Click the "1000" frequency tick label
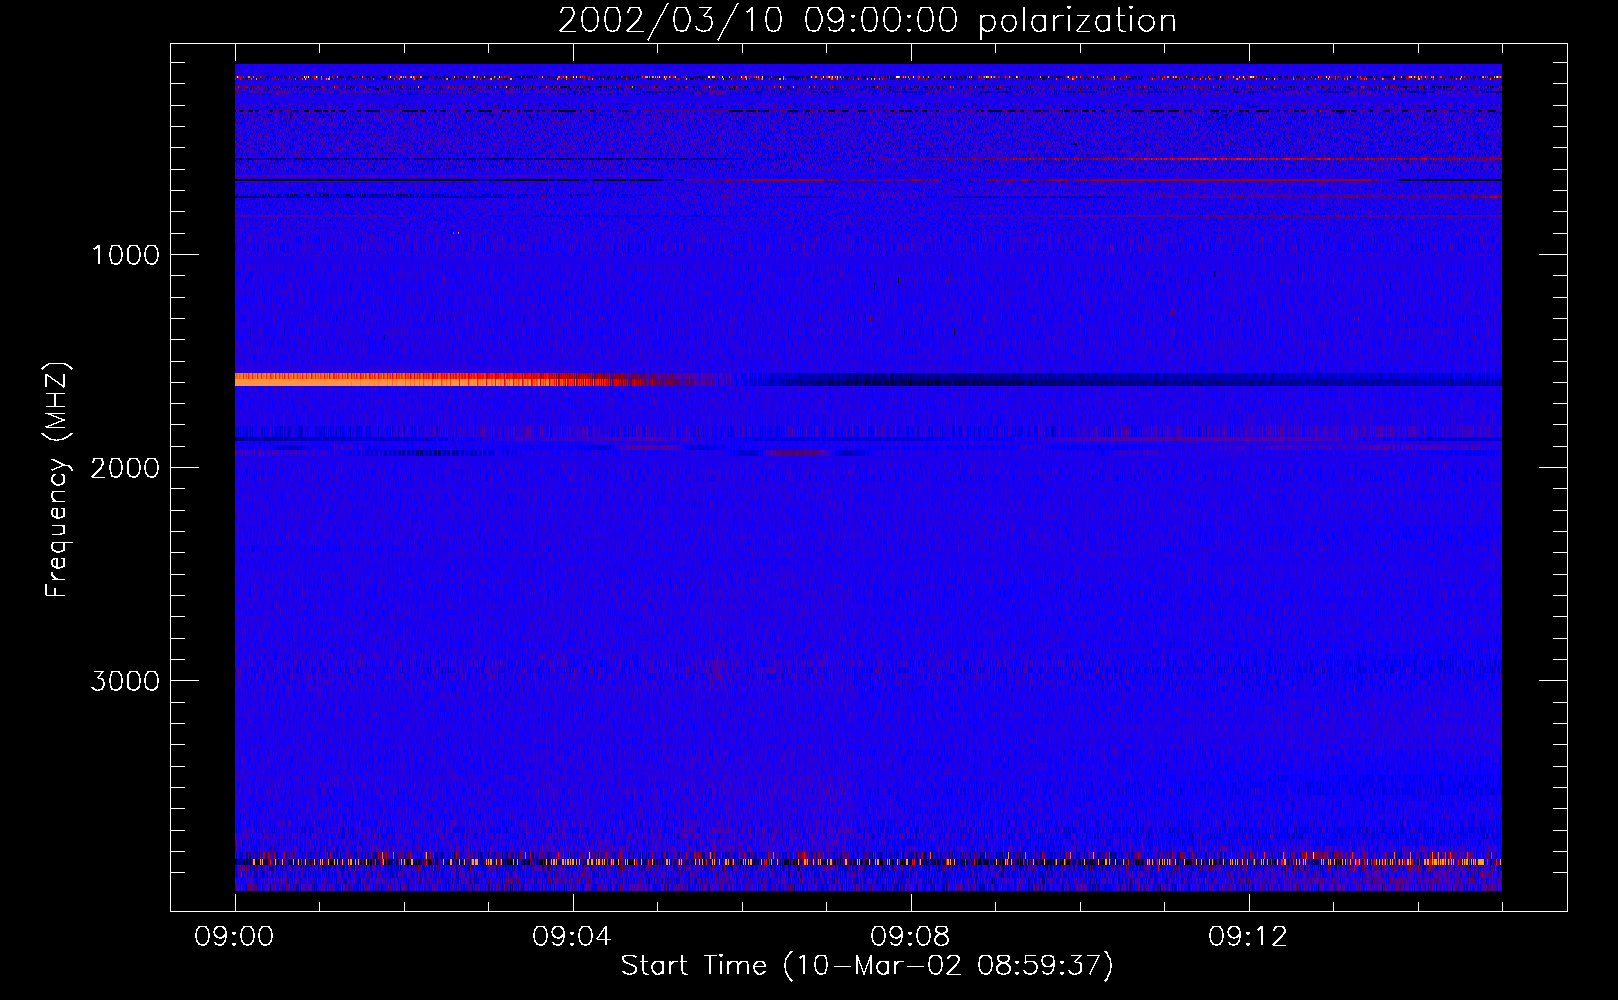This screenshot has height=1000, width=1618. 125,255
